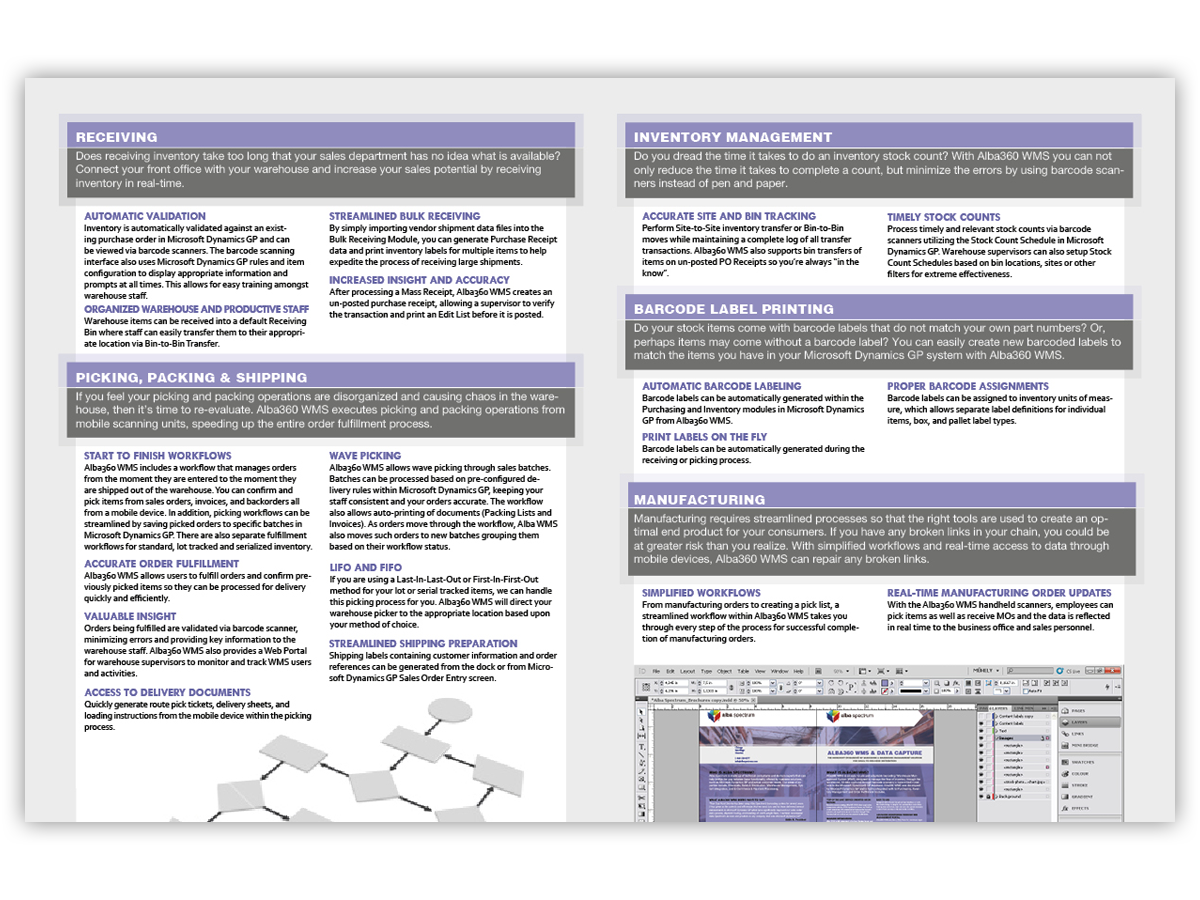Click the X position input field

[676, 683]
